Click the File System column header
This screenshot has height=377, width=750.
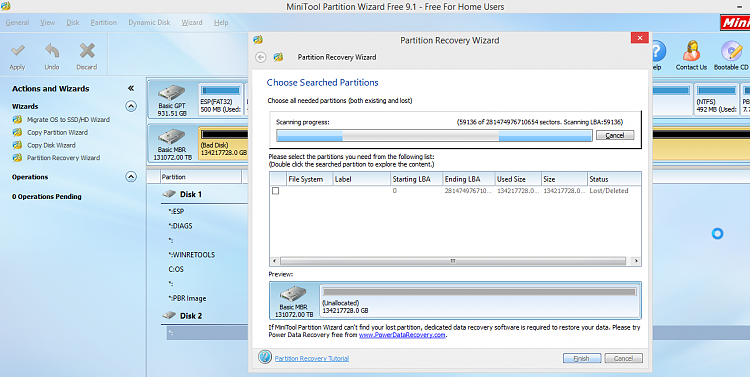point(309,179)
